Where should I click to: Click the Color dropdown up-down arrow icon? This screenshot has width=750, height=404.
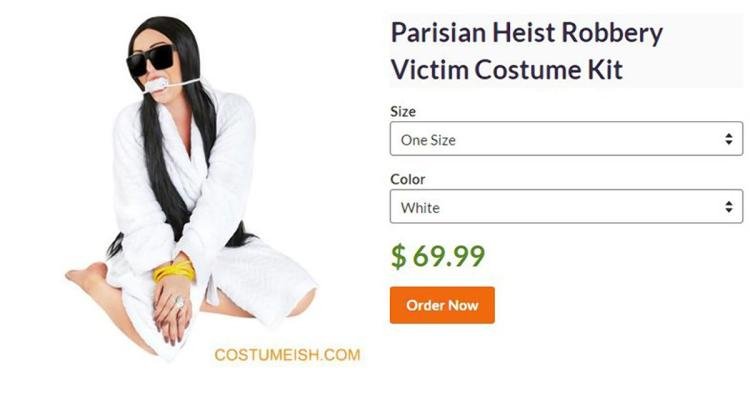(728, 207)
